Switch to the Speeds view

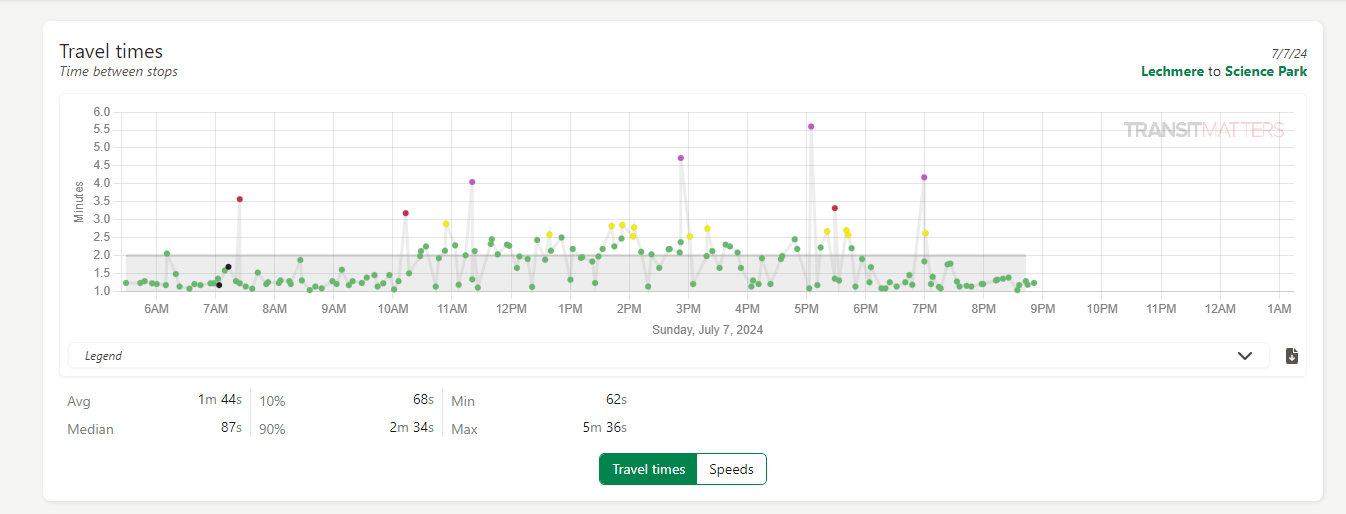pos(731,469)
